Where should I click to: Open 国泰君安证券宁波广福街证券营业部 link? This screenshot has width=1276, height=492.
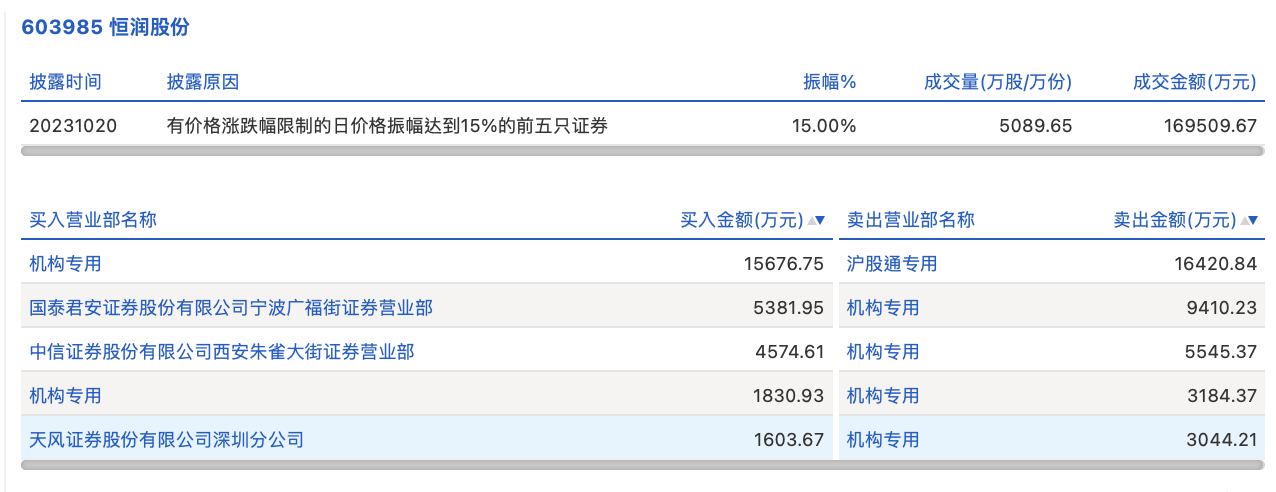[x=231, y=308]
